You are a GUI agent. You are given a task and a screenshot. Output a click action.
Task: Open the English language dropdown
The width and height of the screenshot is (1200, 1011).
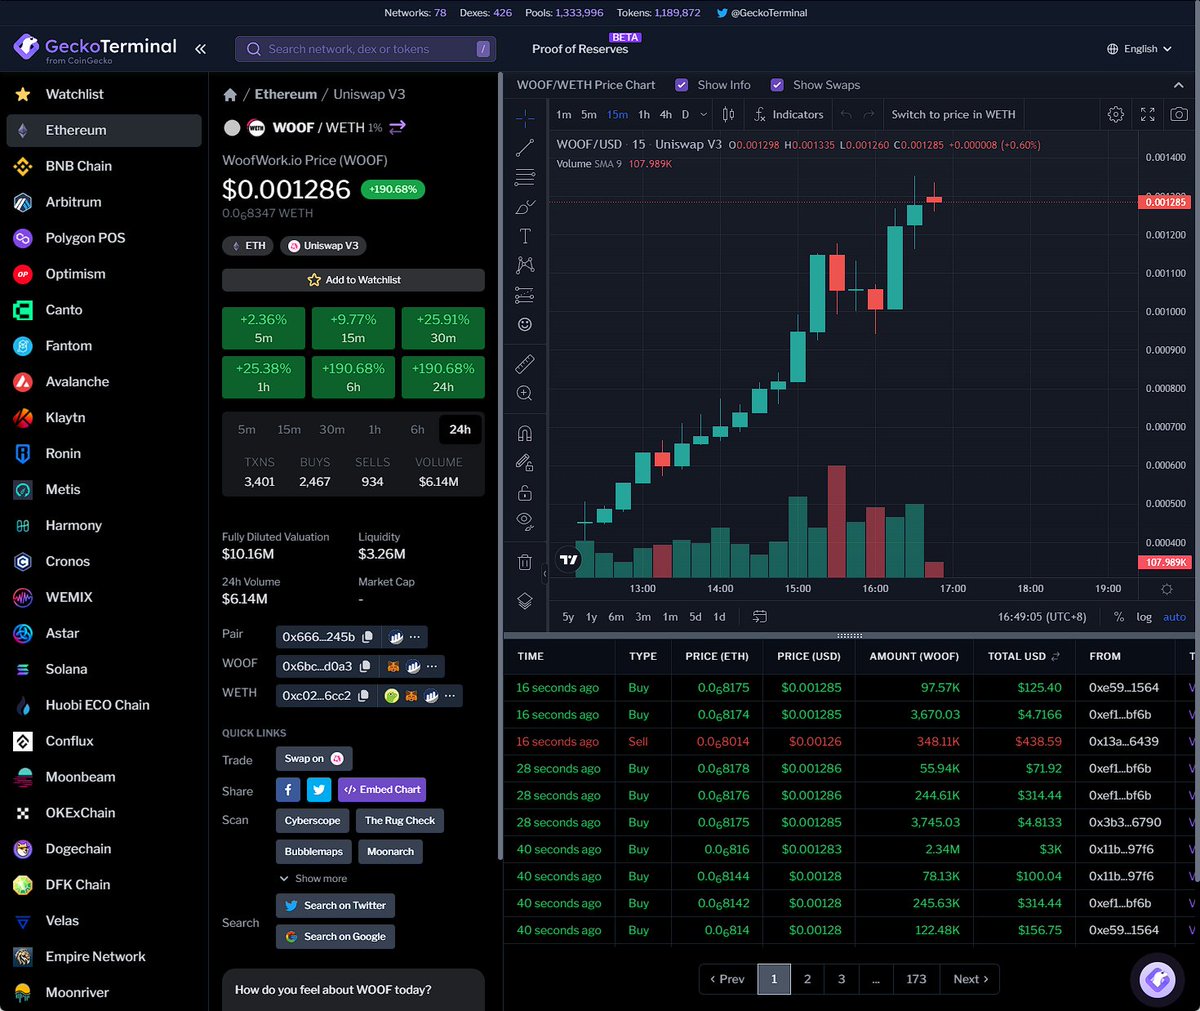pos(1139,48)
